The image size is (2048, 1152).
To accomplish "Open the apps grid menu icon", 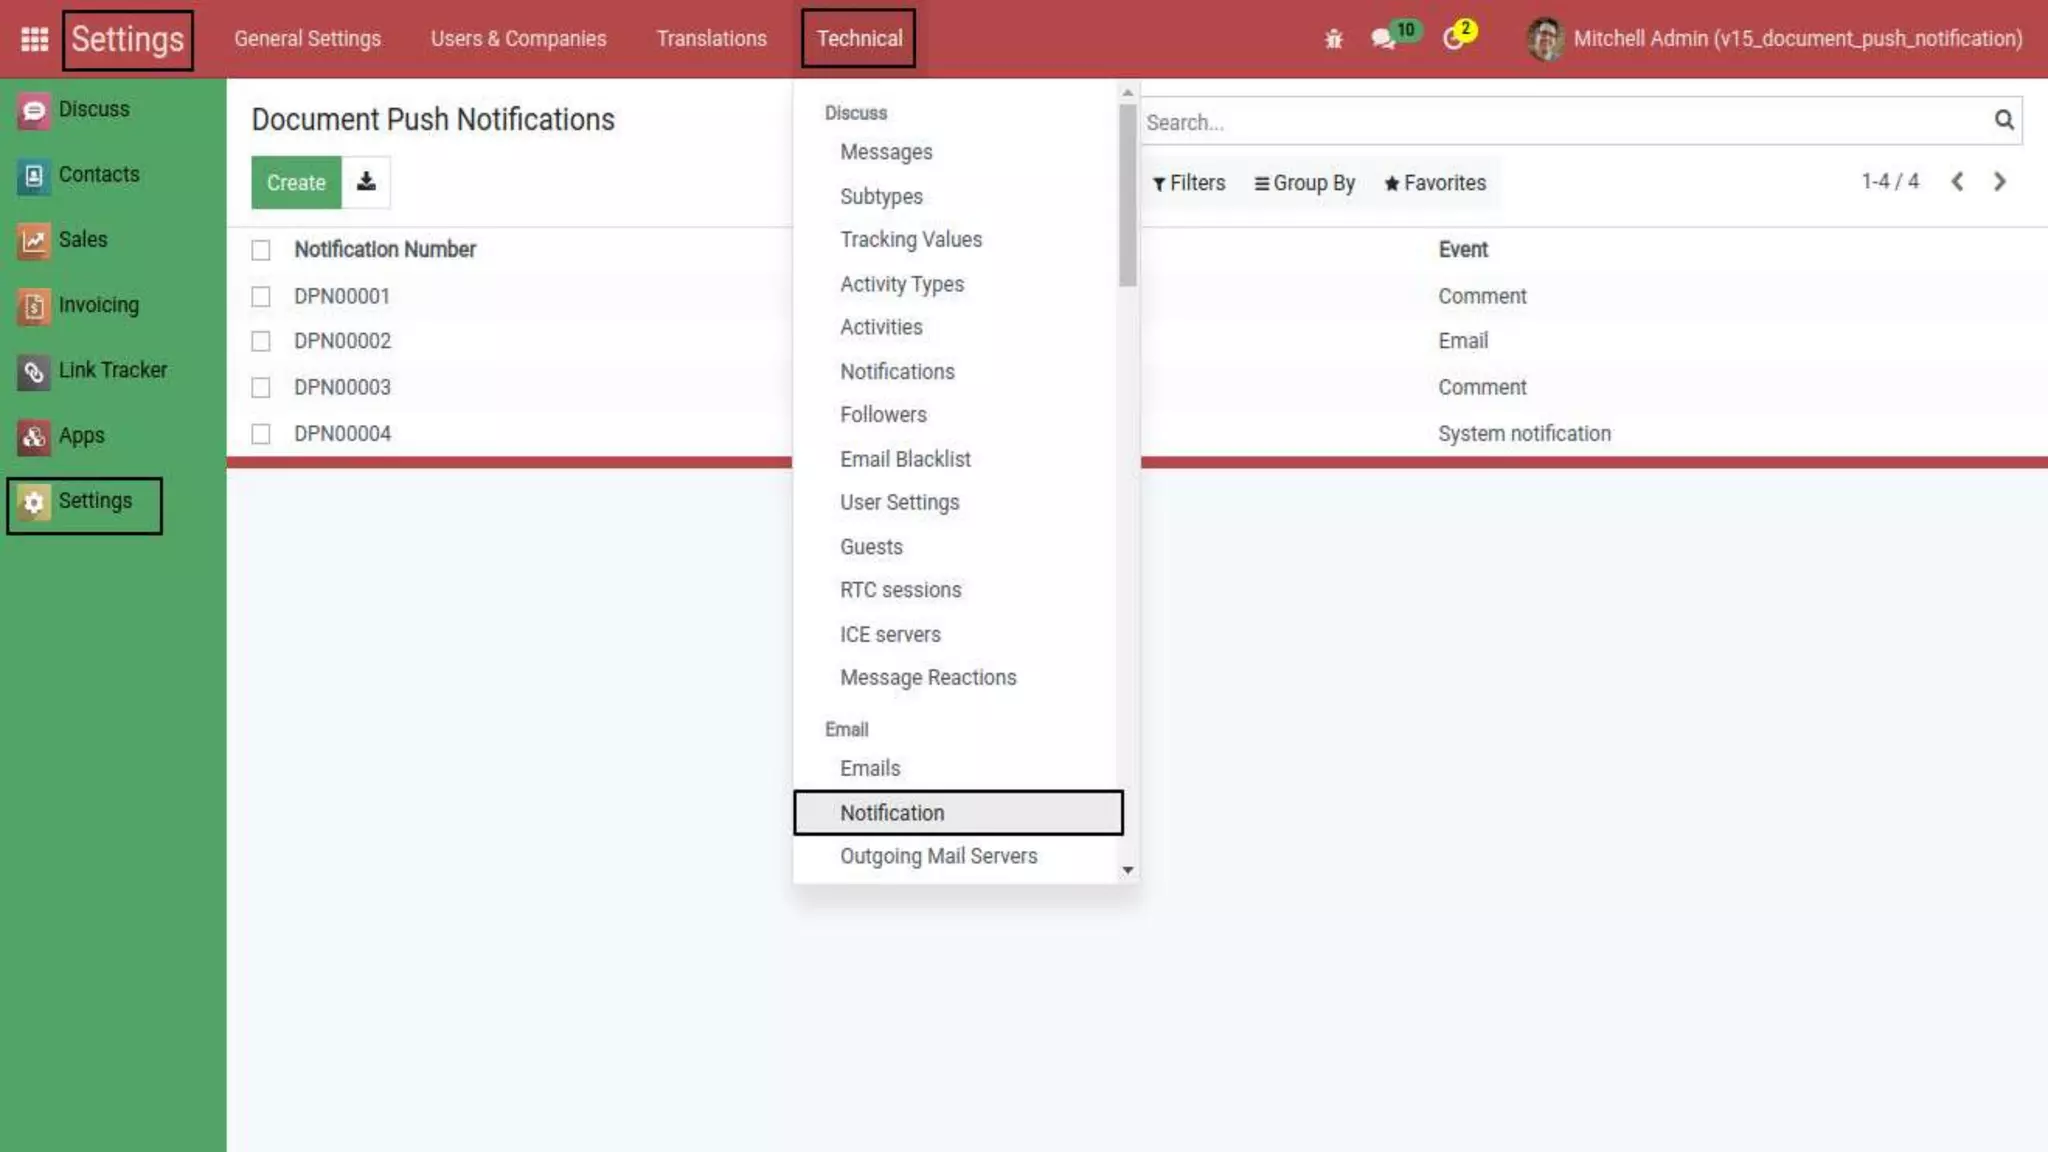I will coord(34,39).
